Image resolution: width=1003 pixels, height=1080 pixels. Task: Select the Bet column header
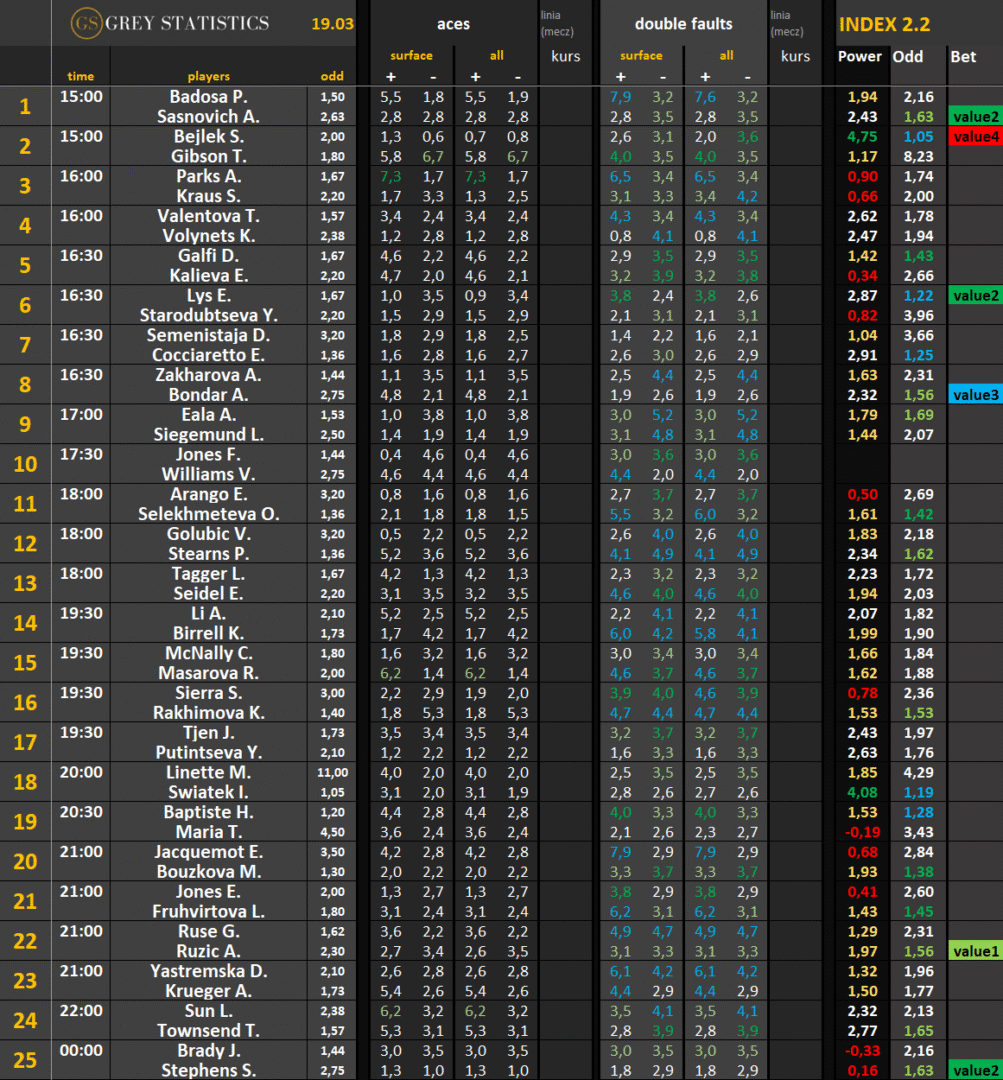tap(963, 57)
